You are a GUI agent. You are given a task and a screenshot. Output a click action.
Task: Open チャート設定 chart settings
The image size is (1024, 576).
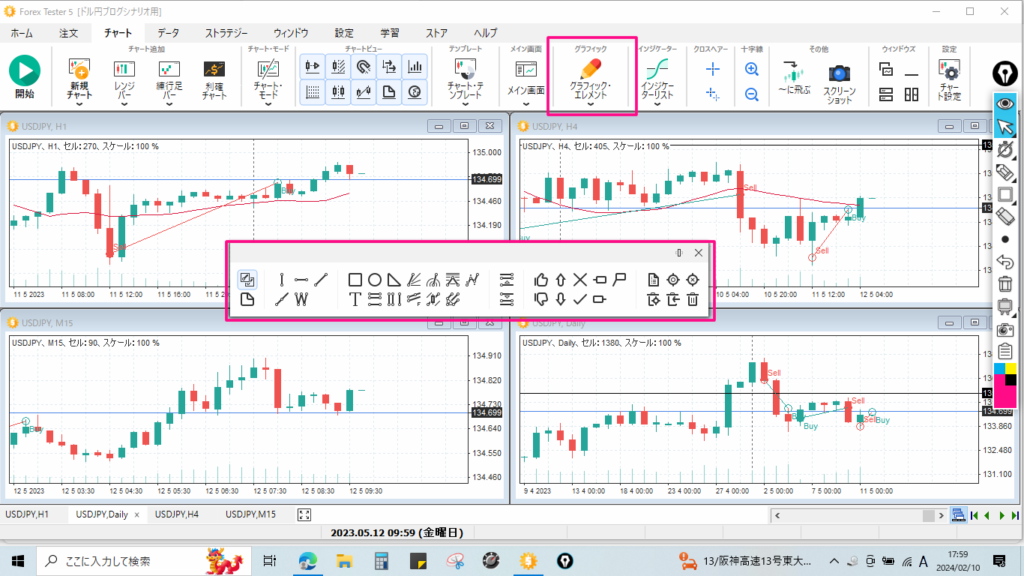tap(949, 80)
